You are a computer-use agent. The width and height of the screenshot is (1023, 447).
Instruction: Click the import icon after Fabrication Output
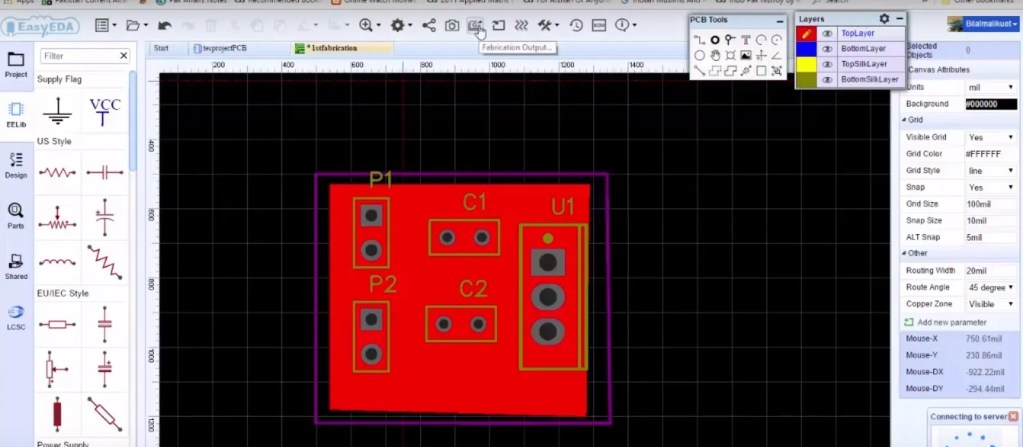point(498,25)
